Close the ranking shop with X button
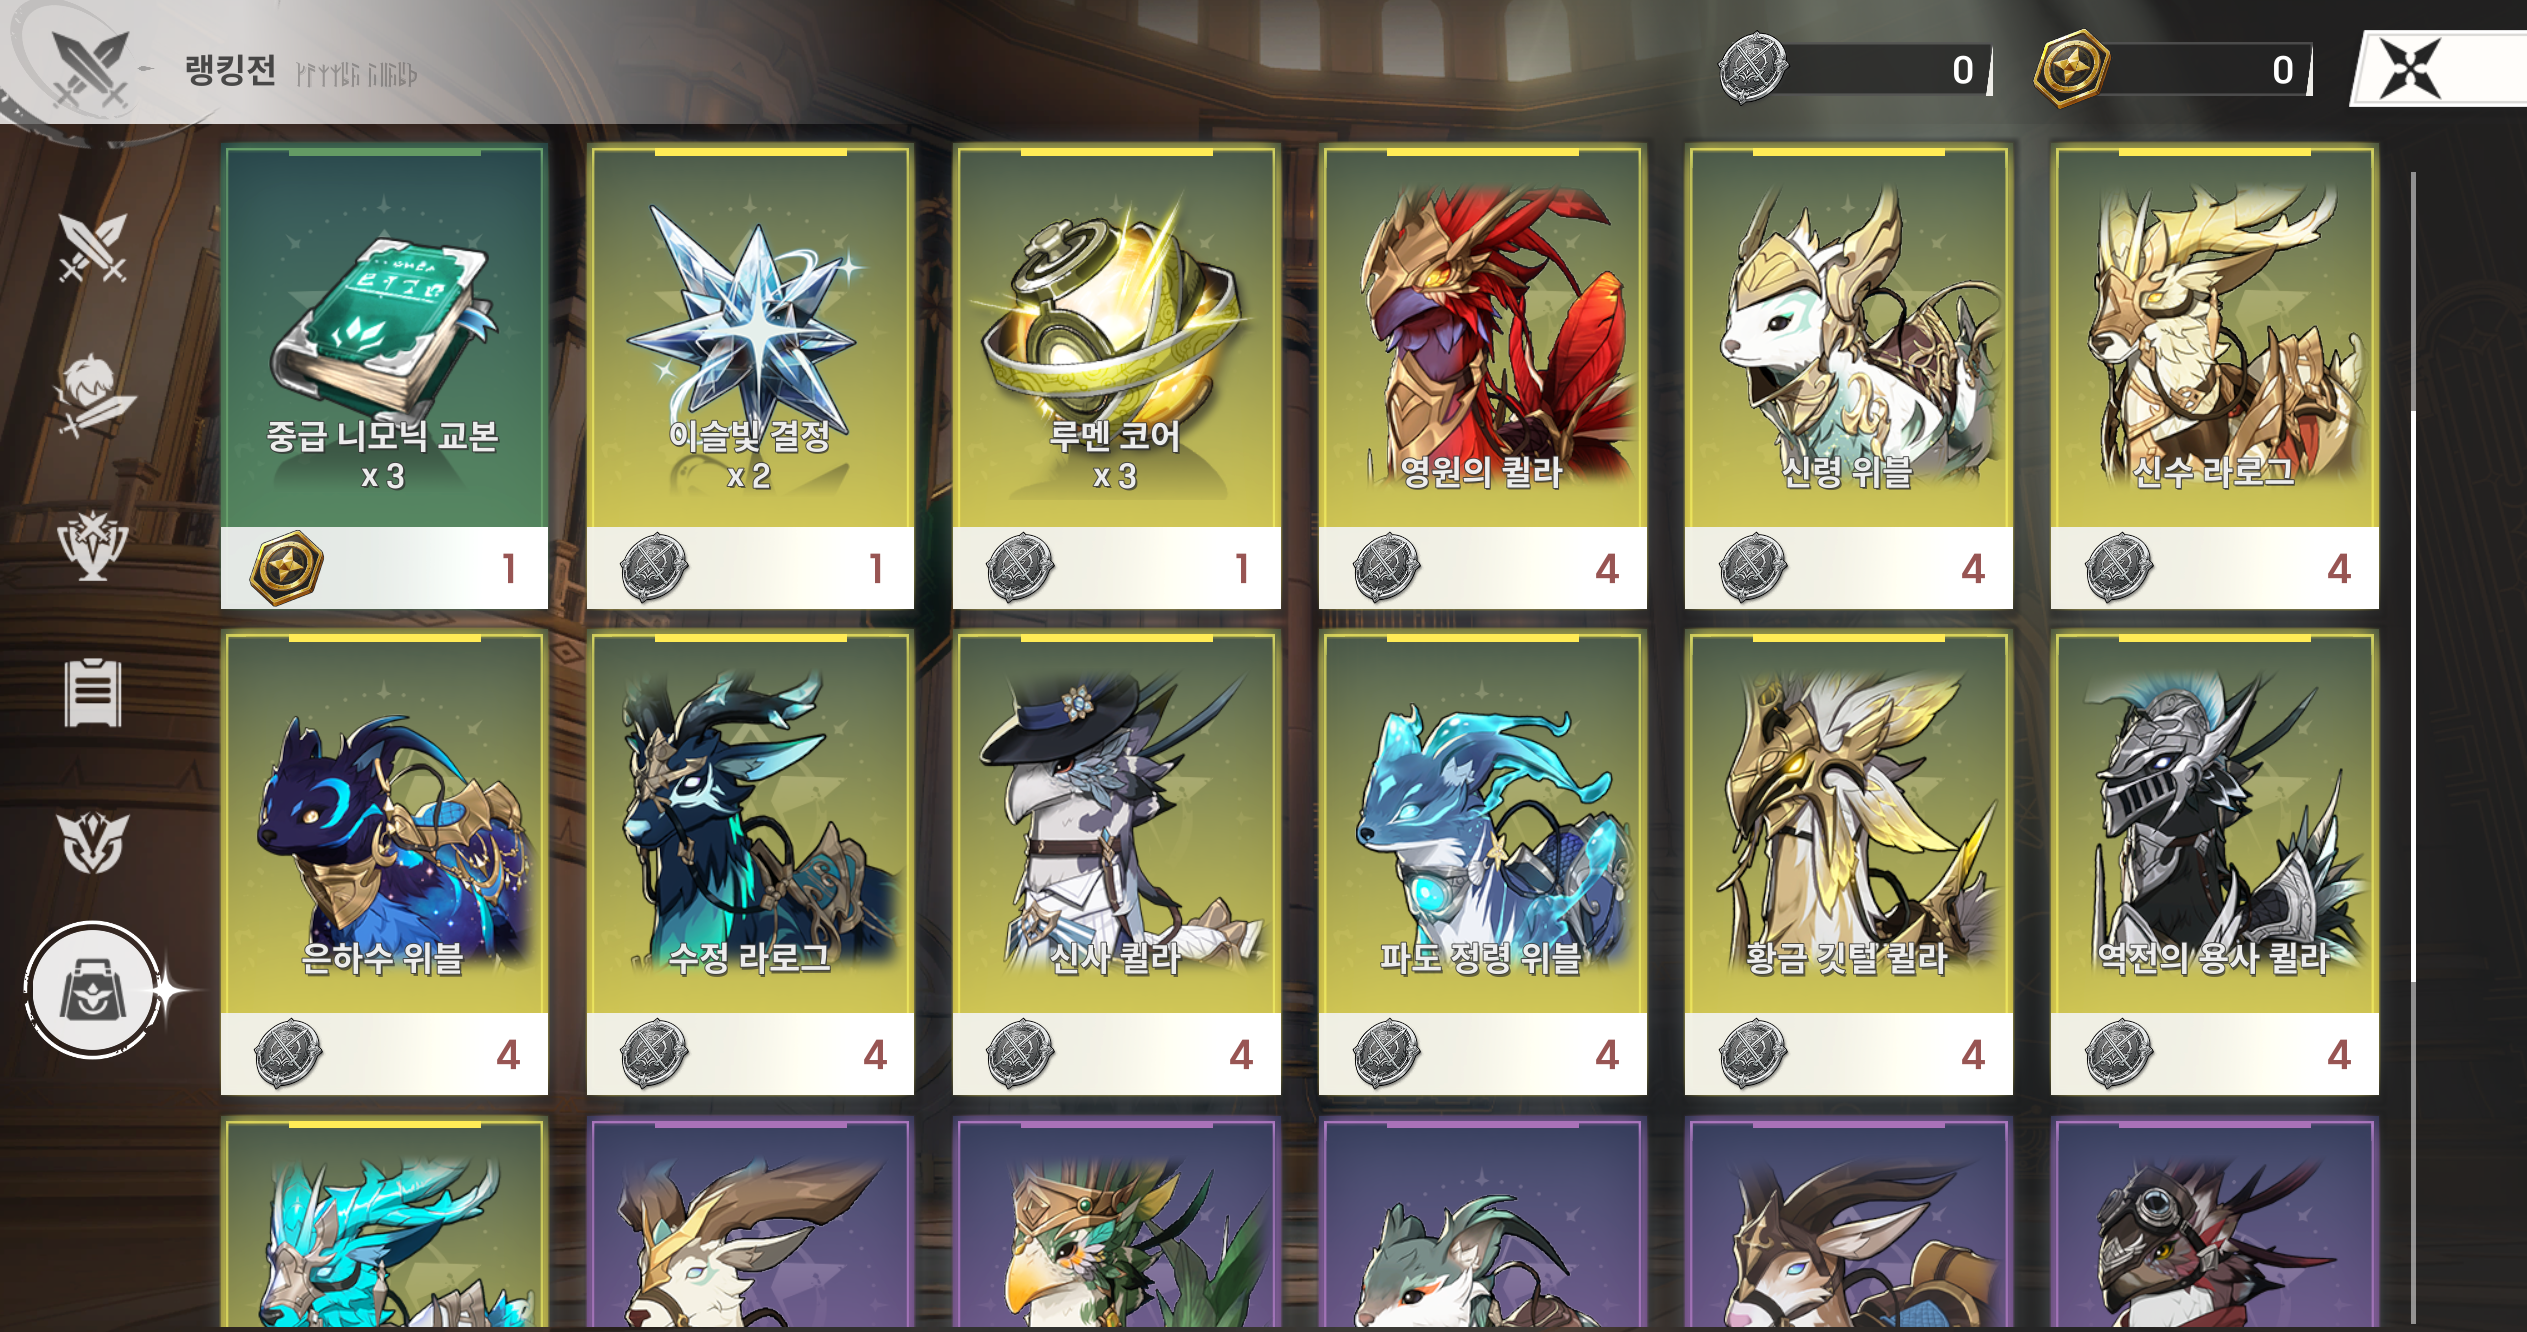 [2410, 68]
